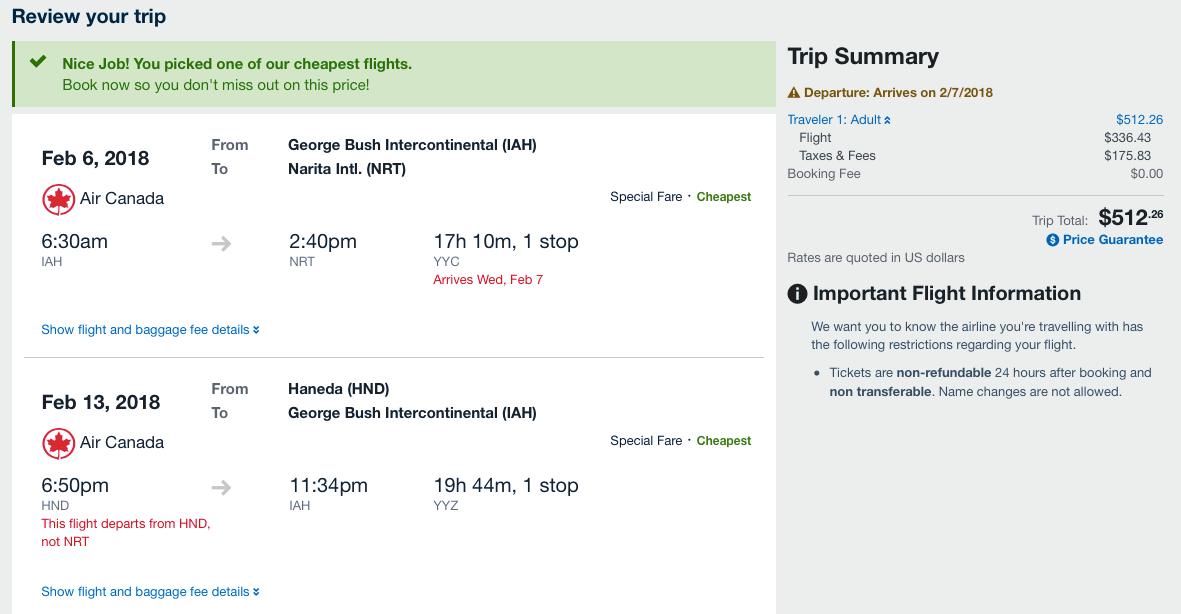Image resolution: width=1181 pixels, height=614 pixels.
Task: Click the Cheapest label on return flight
Action: [x=724, y=441]
